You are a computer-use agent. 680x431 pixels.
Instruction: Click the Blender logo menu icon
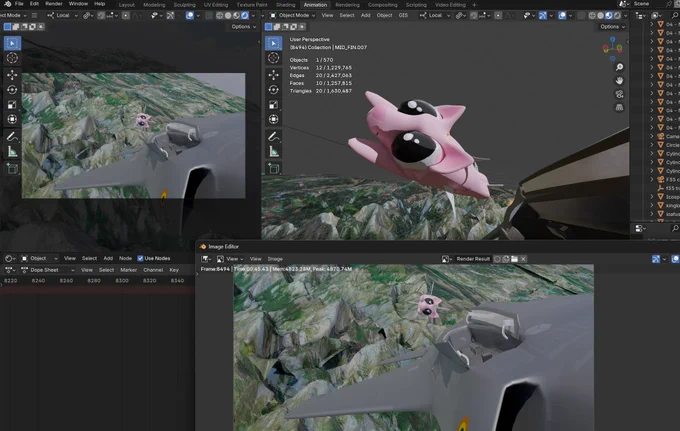[7, 4]
